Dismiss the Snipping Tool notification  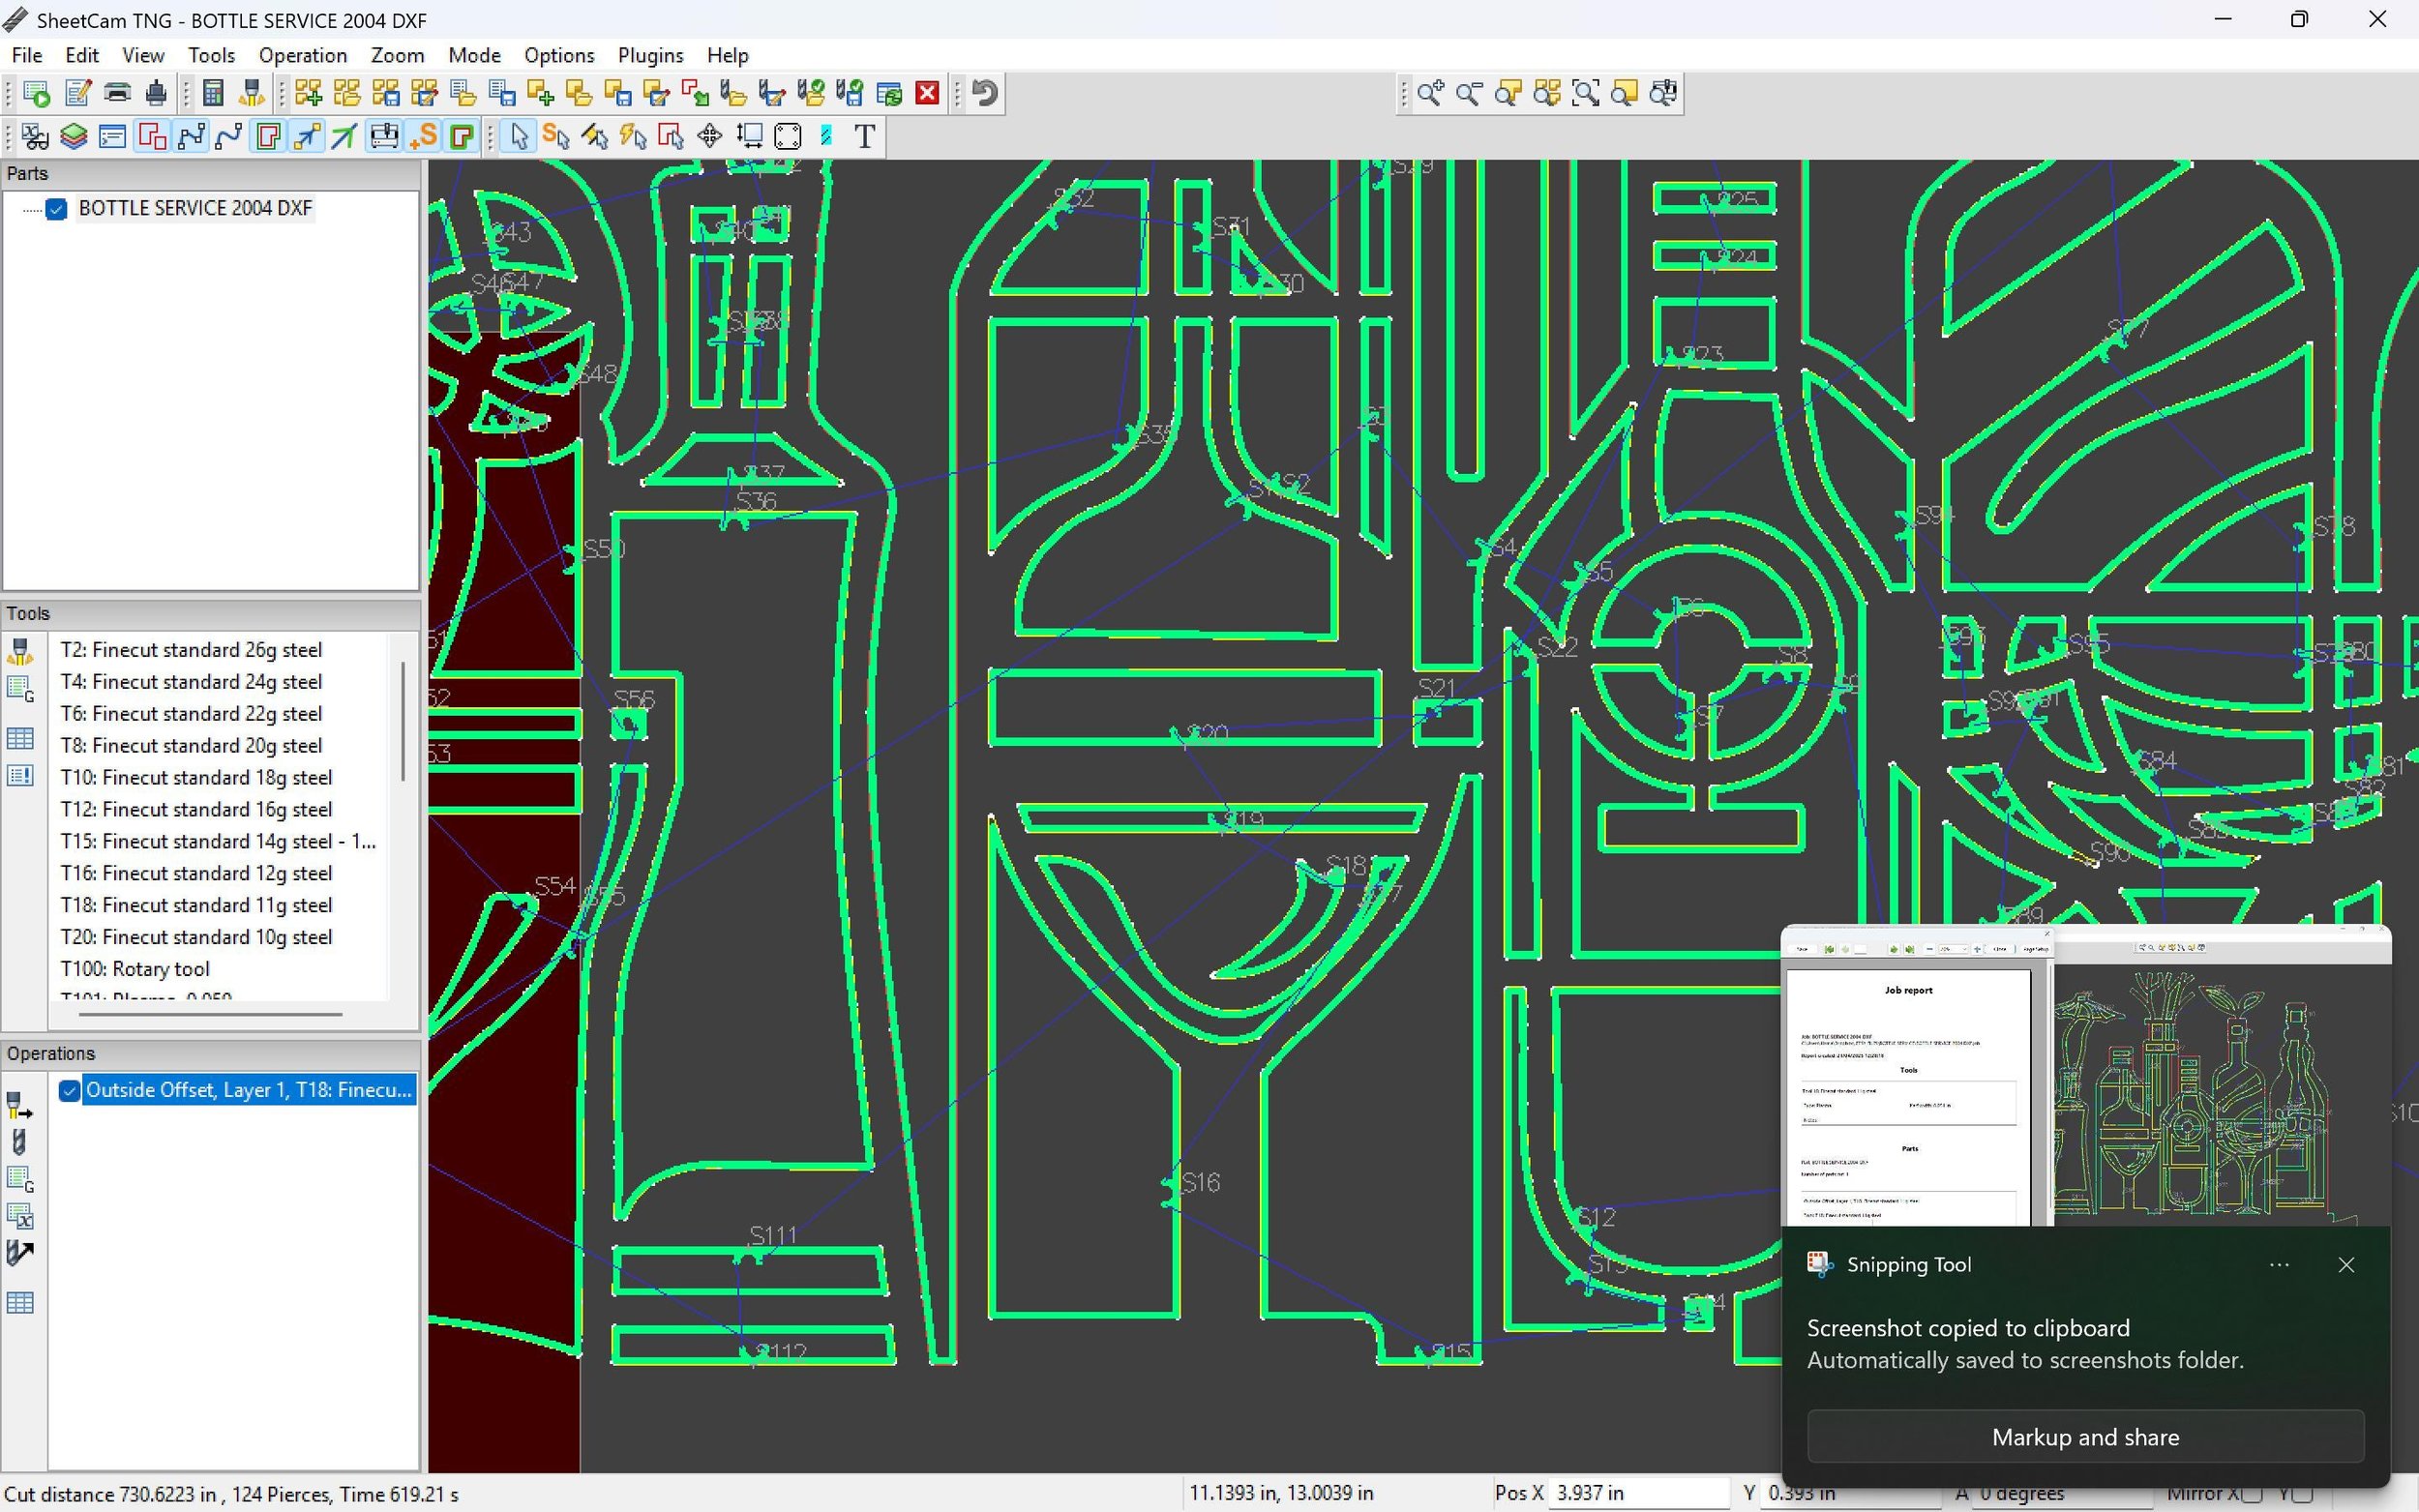click(2346, 1265)
